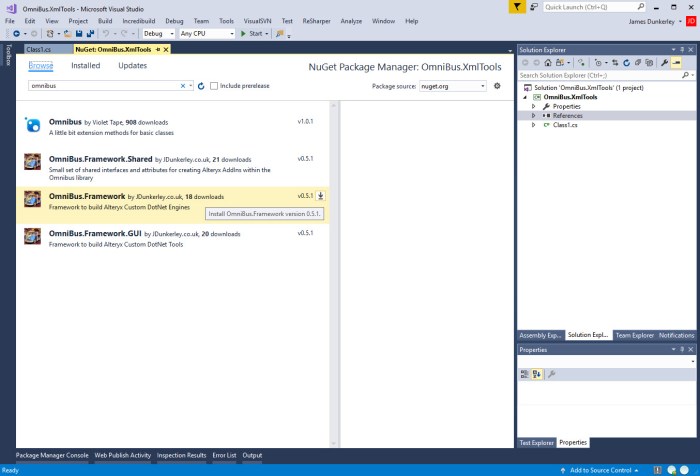700x476 pixels.
Task: Toggle Preview Selected Items in Solution Explorer
Action: (x=676, y=63)
